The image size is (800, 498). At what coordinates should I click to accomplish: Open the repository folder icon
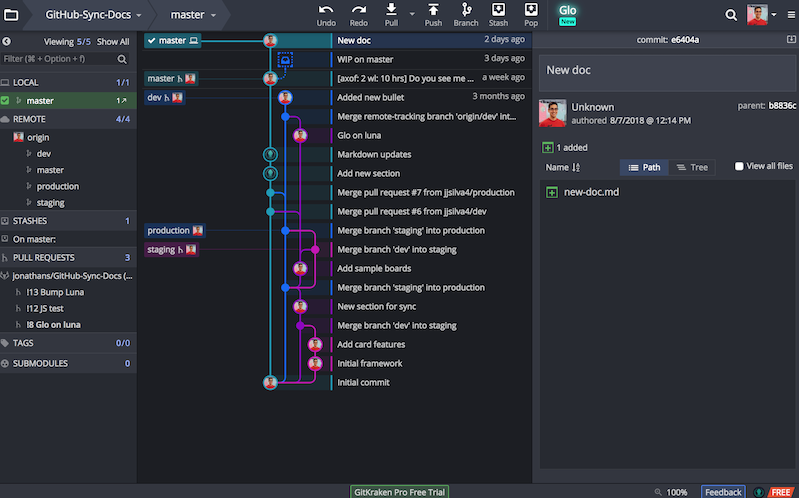(11, 15)
